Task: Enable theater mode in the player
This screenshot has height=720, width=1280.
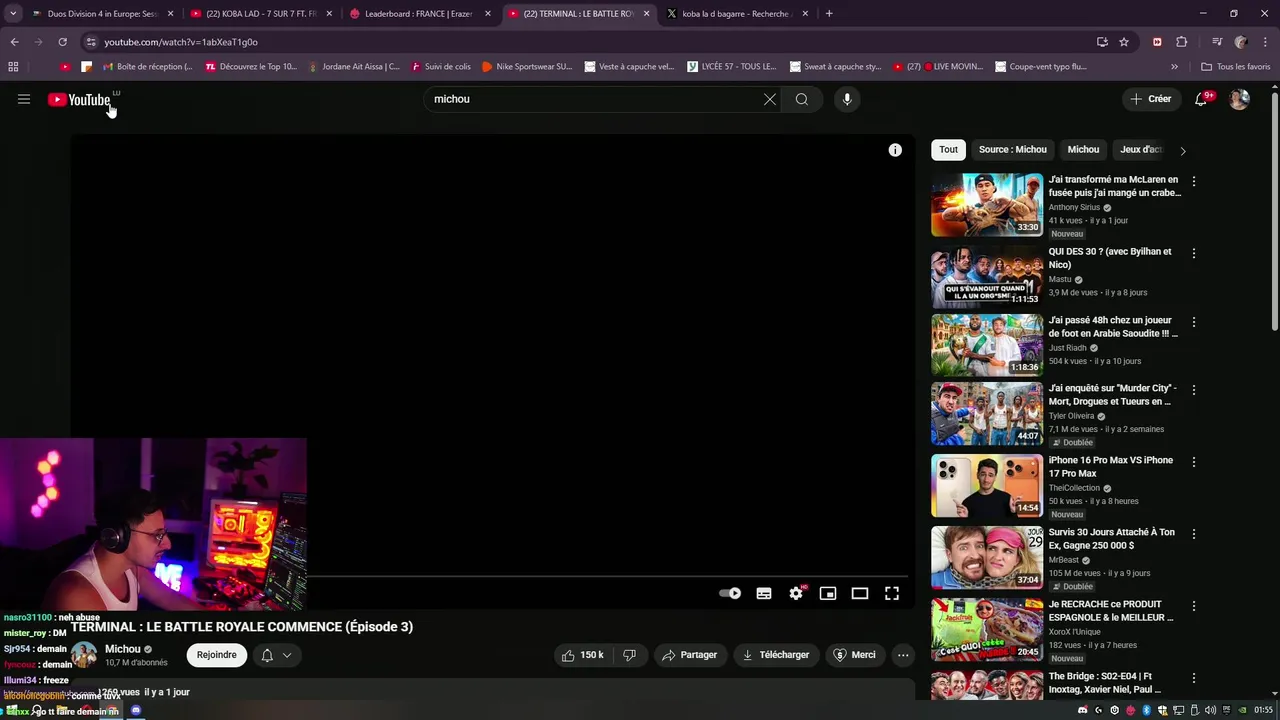Action: (x=860, y=593)
